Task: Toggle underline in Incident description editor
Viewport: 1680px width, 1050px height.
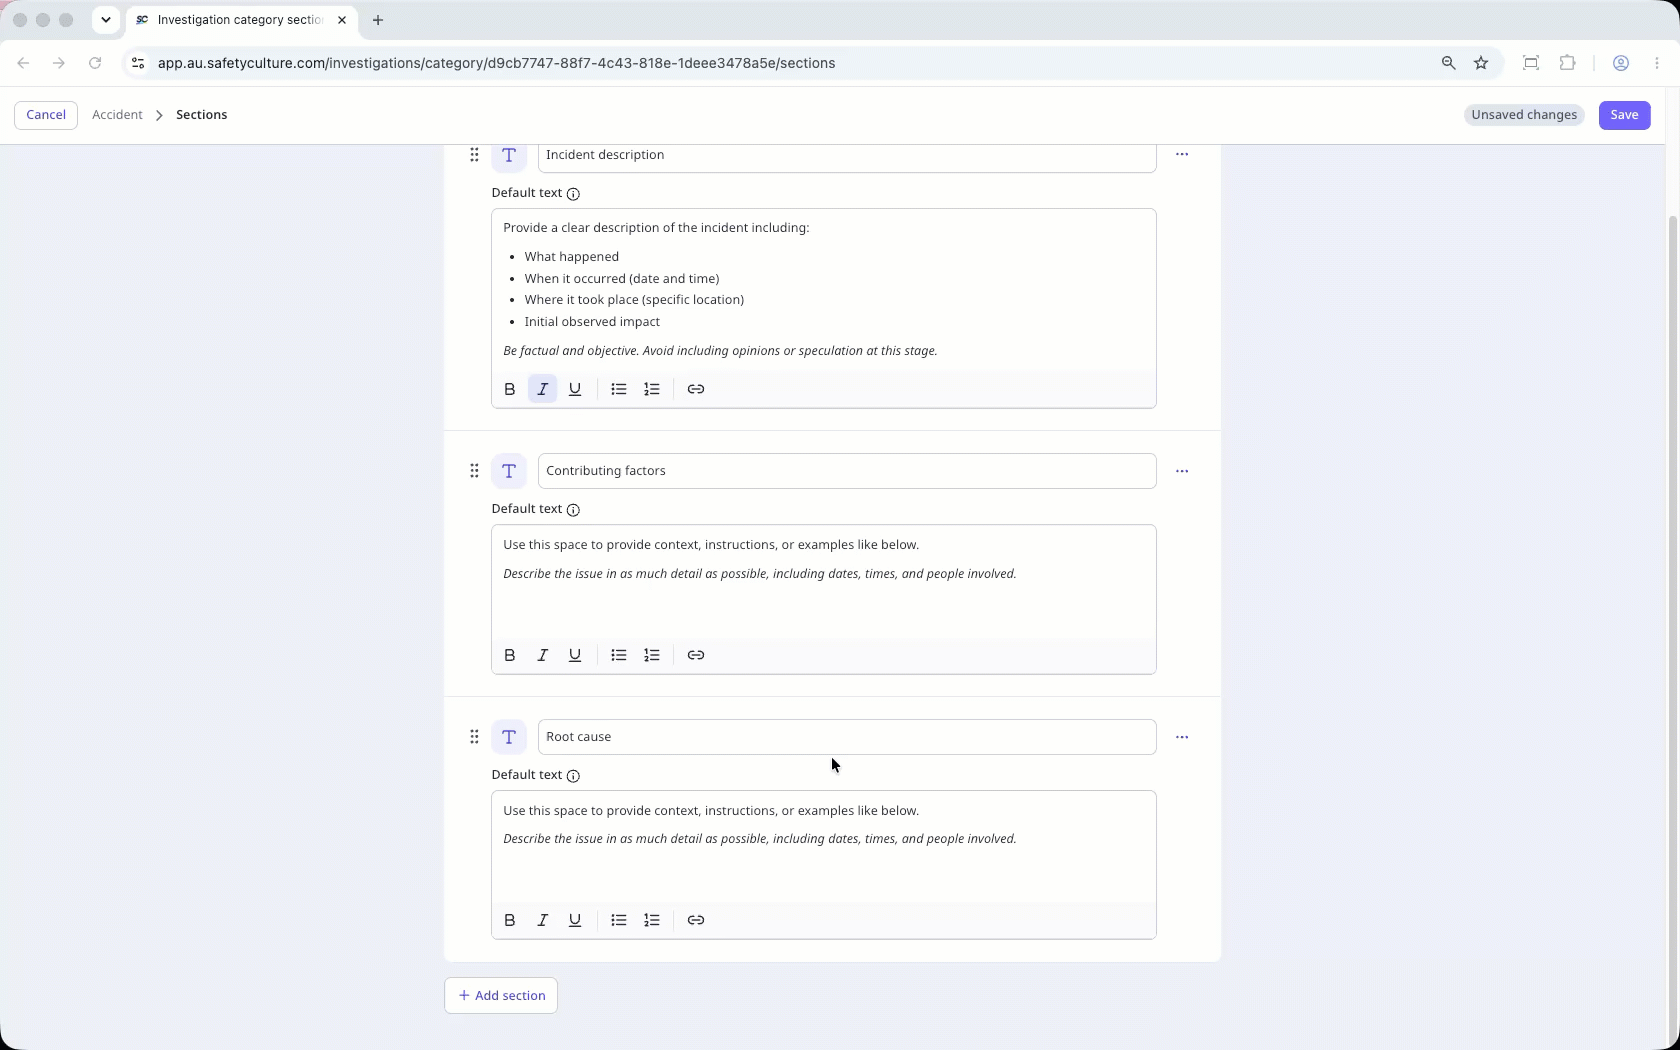Action: click(575, 389)
